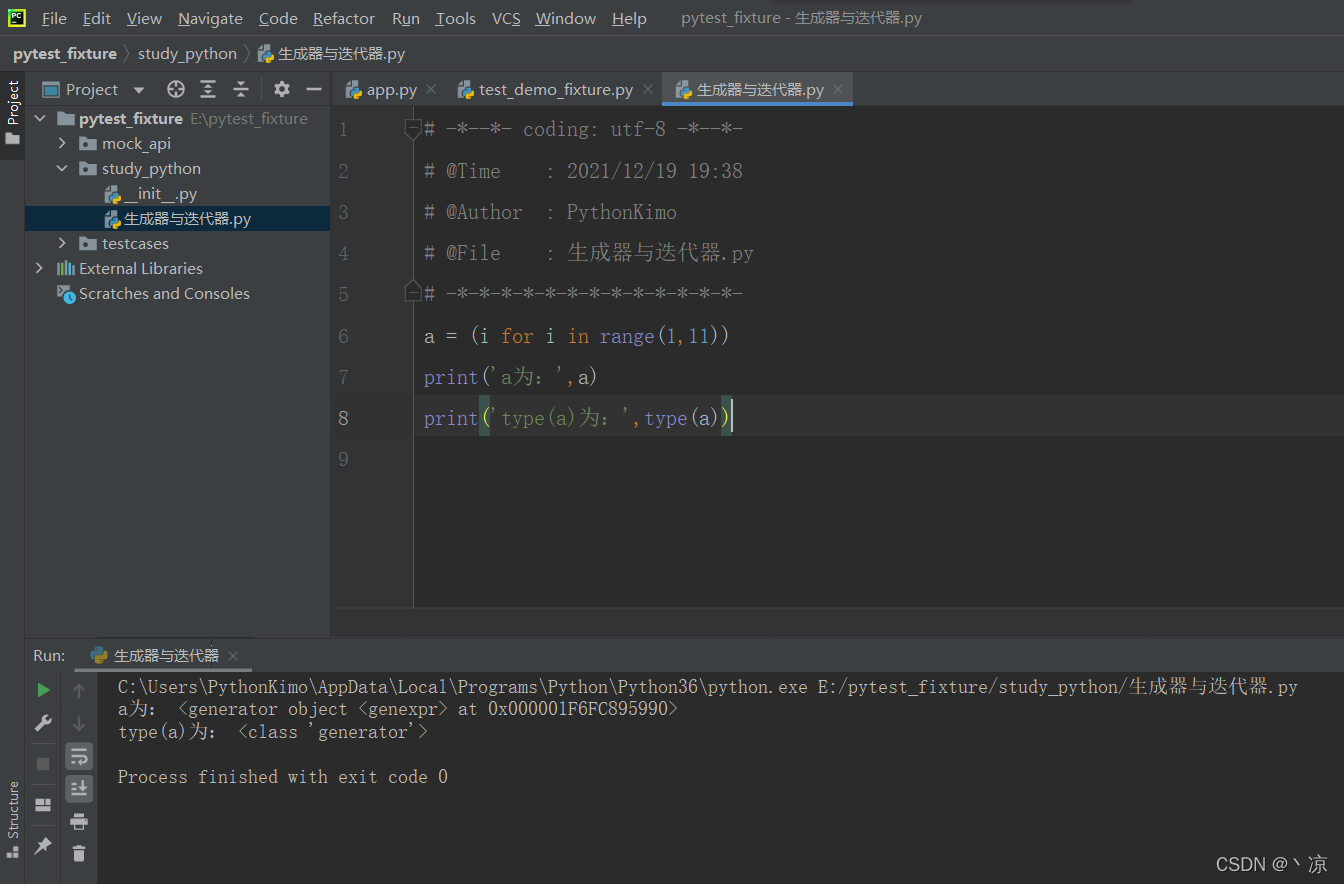1344x884 pixels.
Task: Click the Expand All icon in Project panel
Action: point(208,89)
